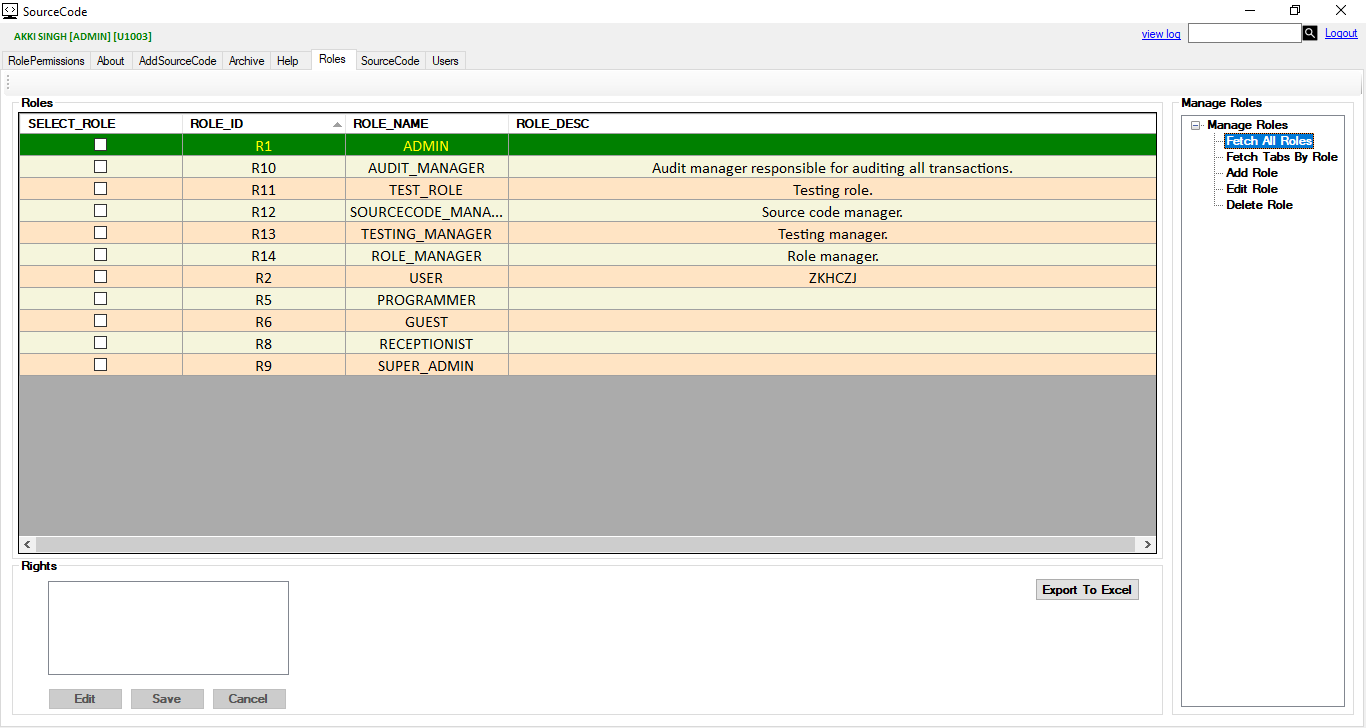Click the 'Source code manager.' cell
The image size is (1366, 728).
(x=832, y=212)
